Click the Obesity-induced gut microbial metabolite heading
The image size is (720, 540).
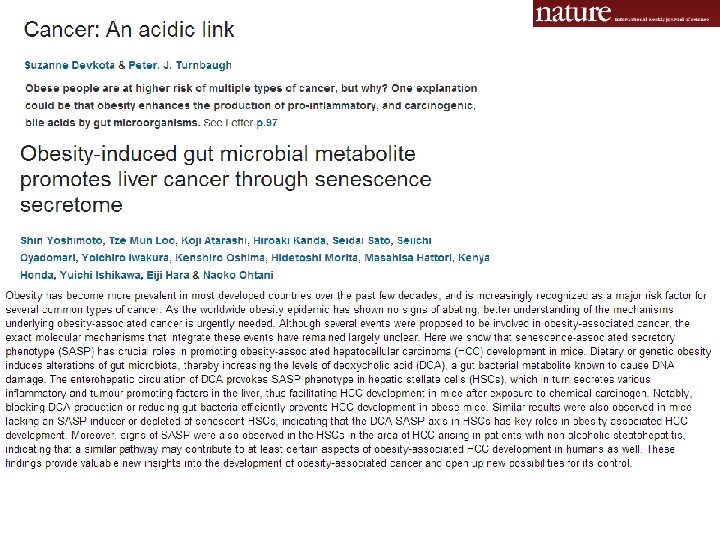[225, 179]
